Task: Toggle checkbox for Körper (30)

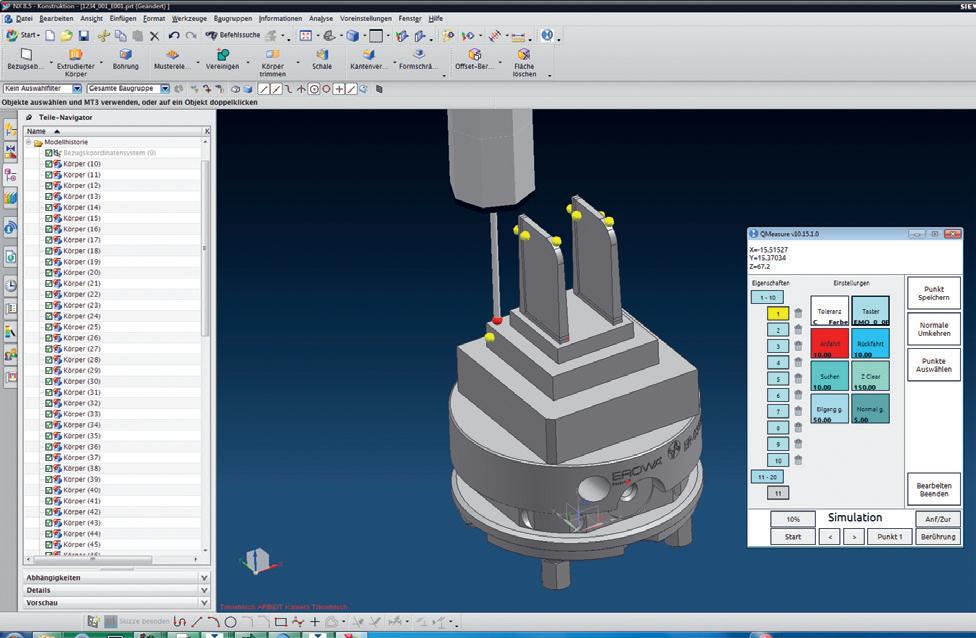Action: 49,381
